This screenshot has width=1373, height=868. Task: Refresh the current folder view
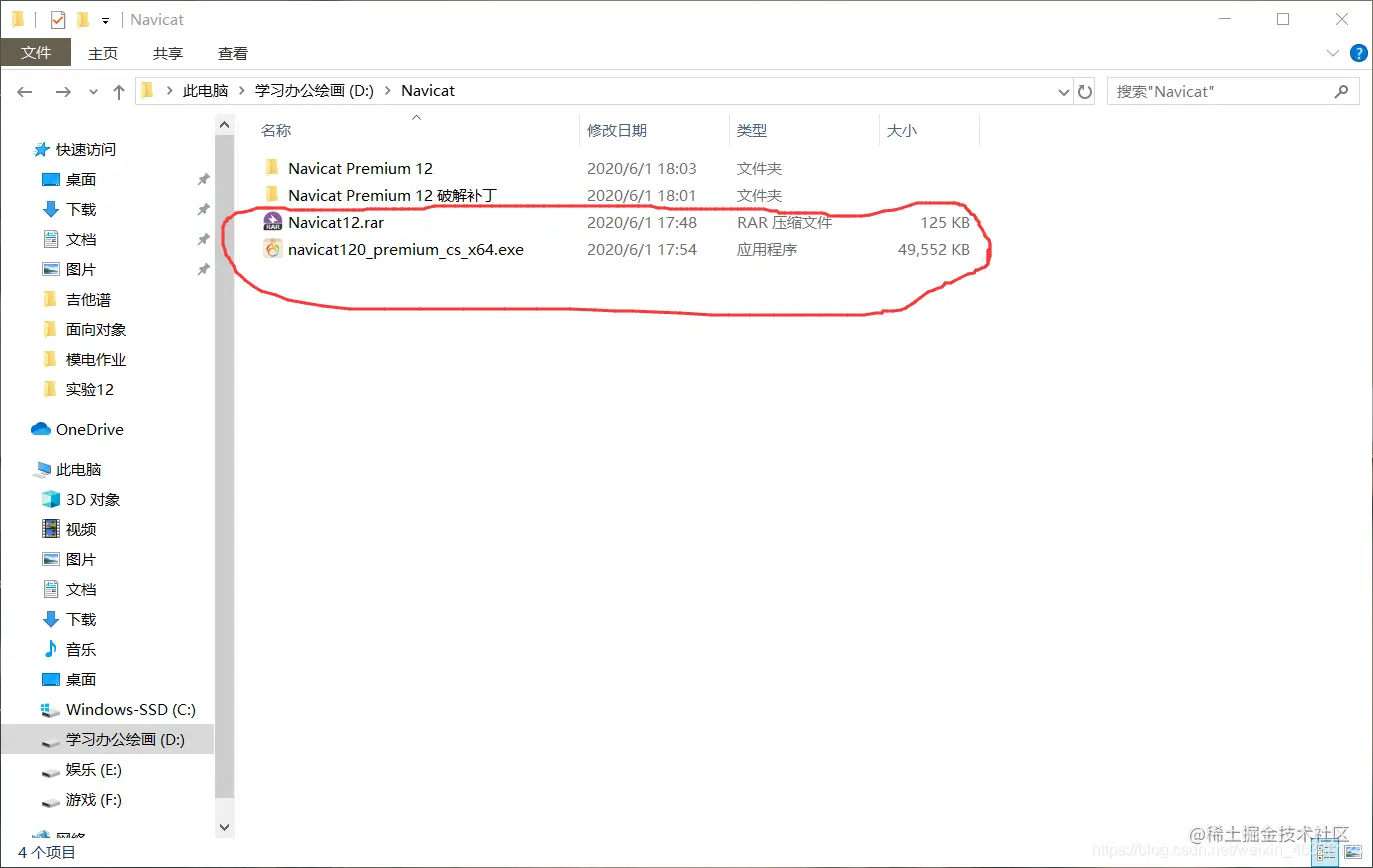pyautogui.click(x=1085, y=91)
